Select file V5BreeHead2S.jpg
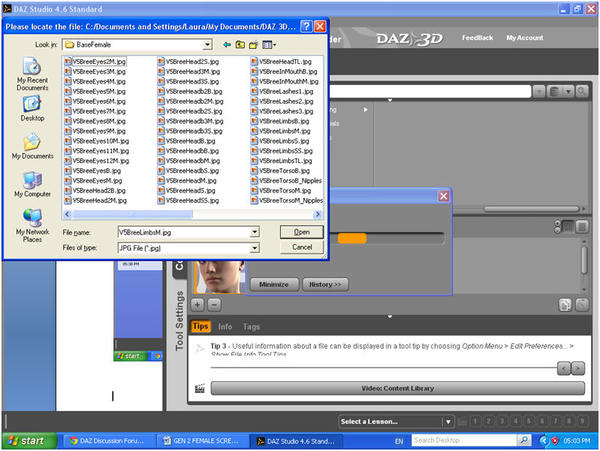 click(x=188, y=62)
